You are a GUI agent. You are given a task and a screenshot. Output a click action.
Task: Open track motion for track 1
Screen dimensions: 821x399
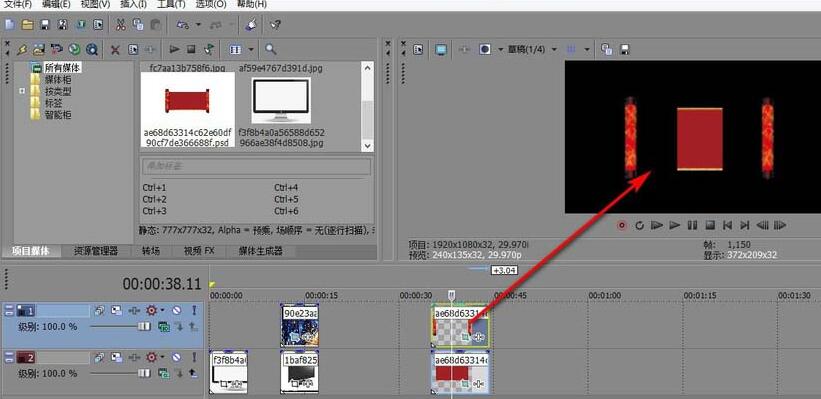pyautogui.click(x=116, y=311)
